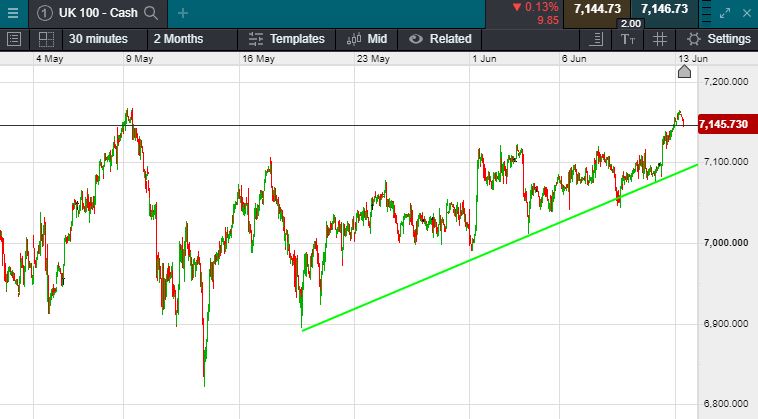Open the chart layout grid icon
Image resolution: width=758 pixels, height=419 pixels.
coord(46,39)
